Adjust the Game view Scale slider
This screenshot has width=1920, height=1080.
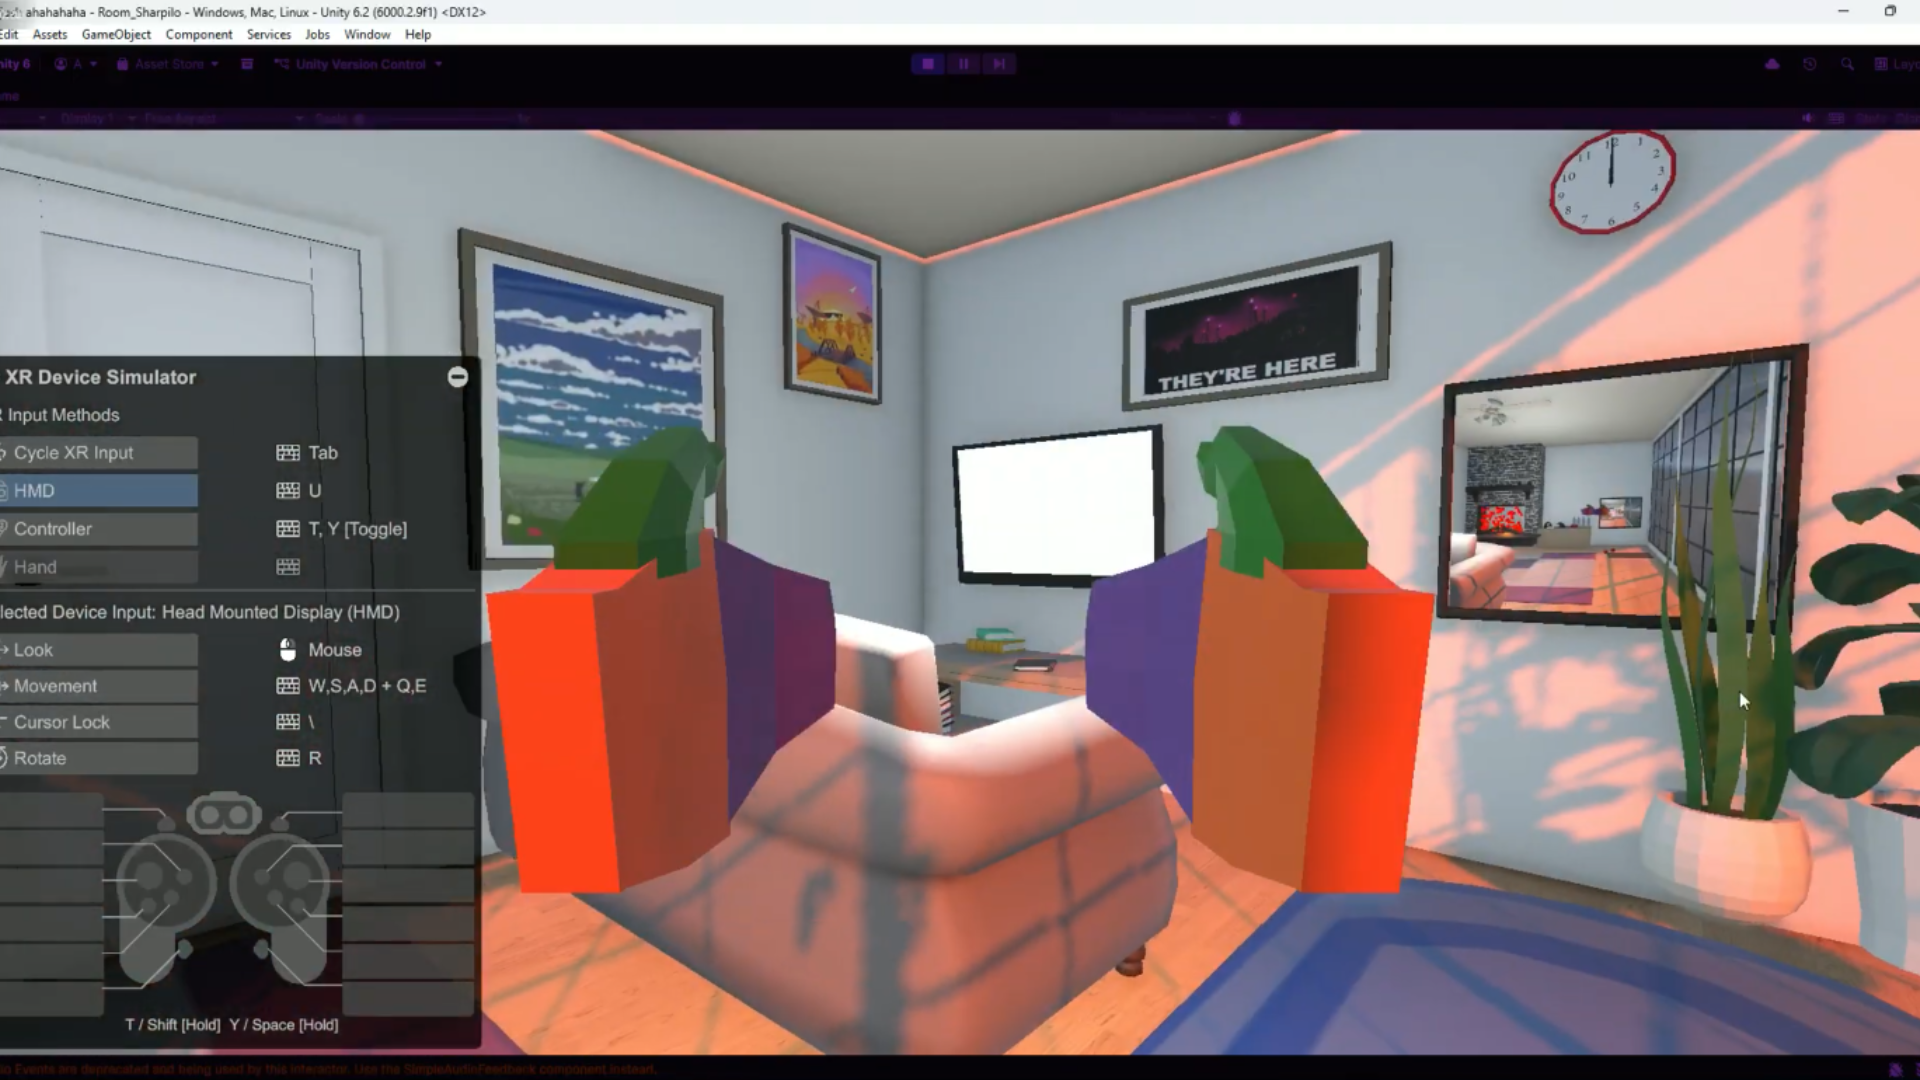(360, 118)
